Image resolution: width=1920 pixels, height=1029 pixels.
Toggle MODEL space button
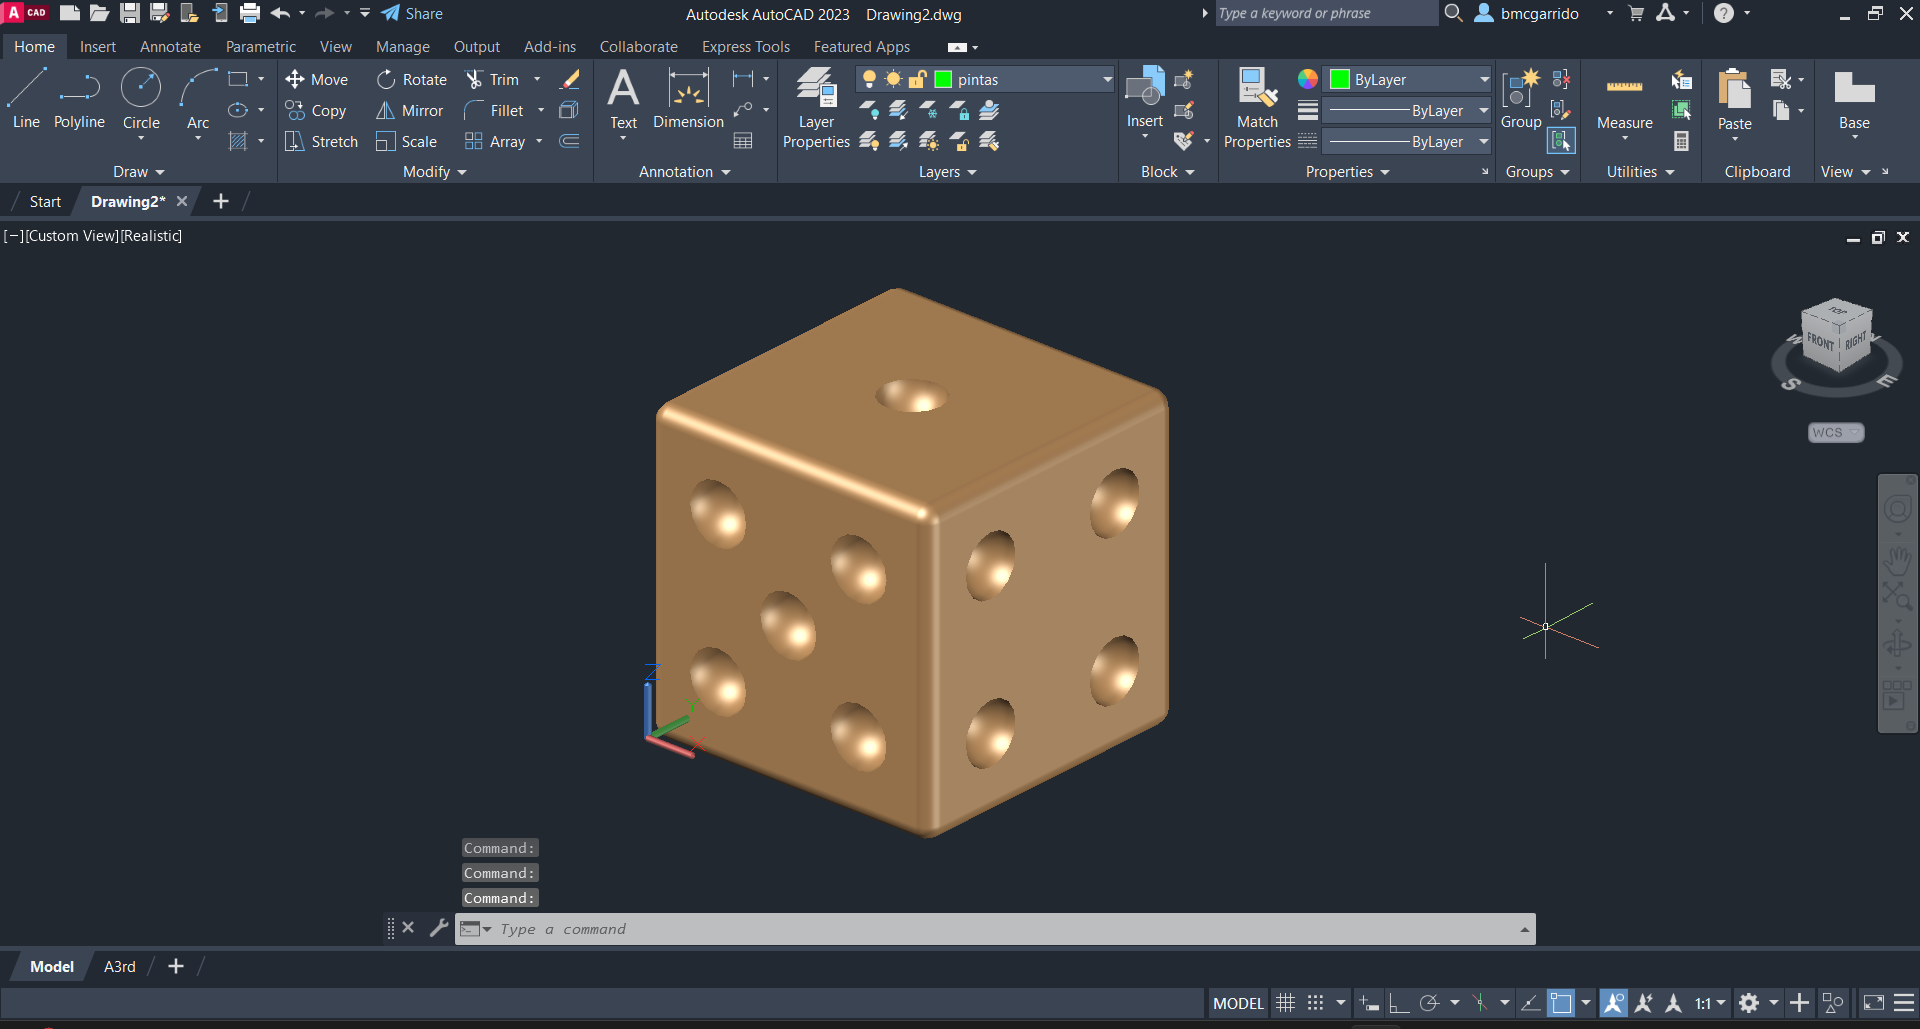tap(1238, 1003)
